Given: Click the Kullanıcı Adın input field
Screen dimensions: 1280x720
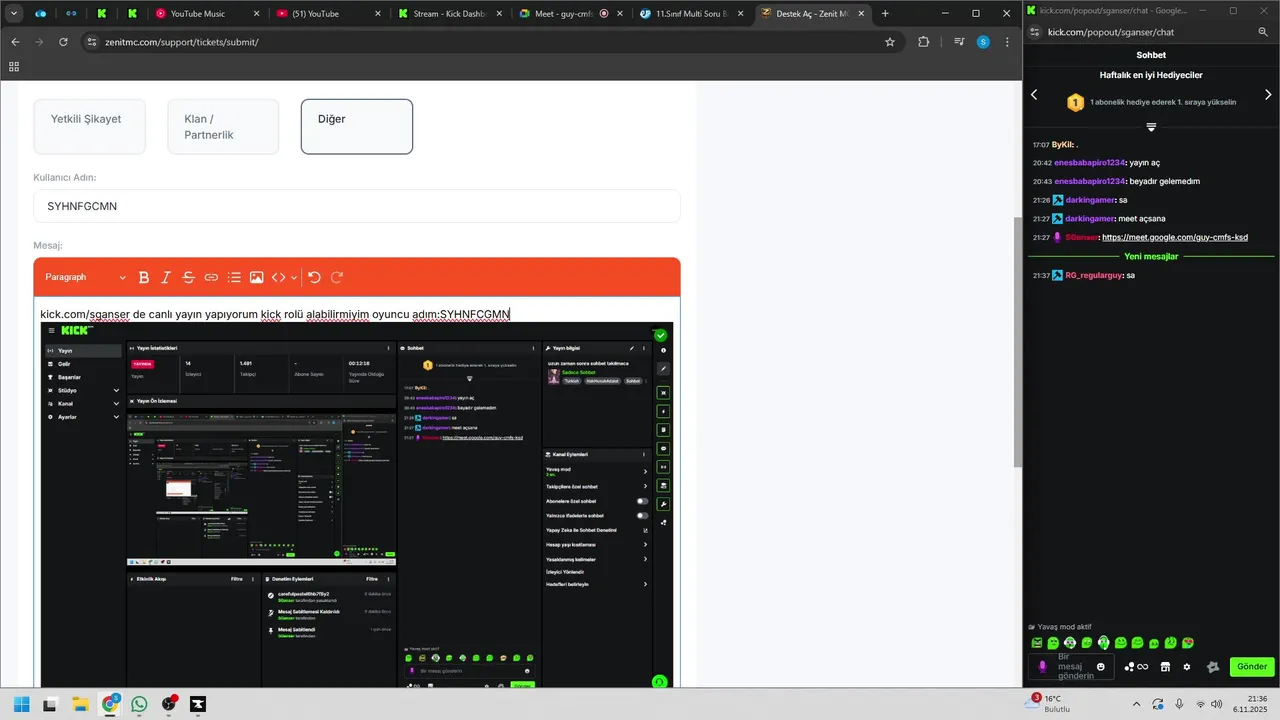Looking at the screenshot, I should (x=357, y=206).
